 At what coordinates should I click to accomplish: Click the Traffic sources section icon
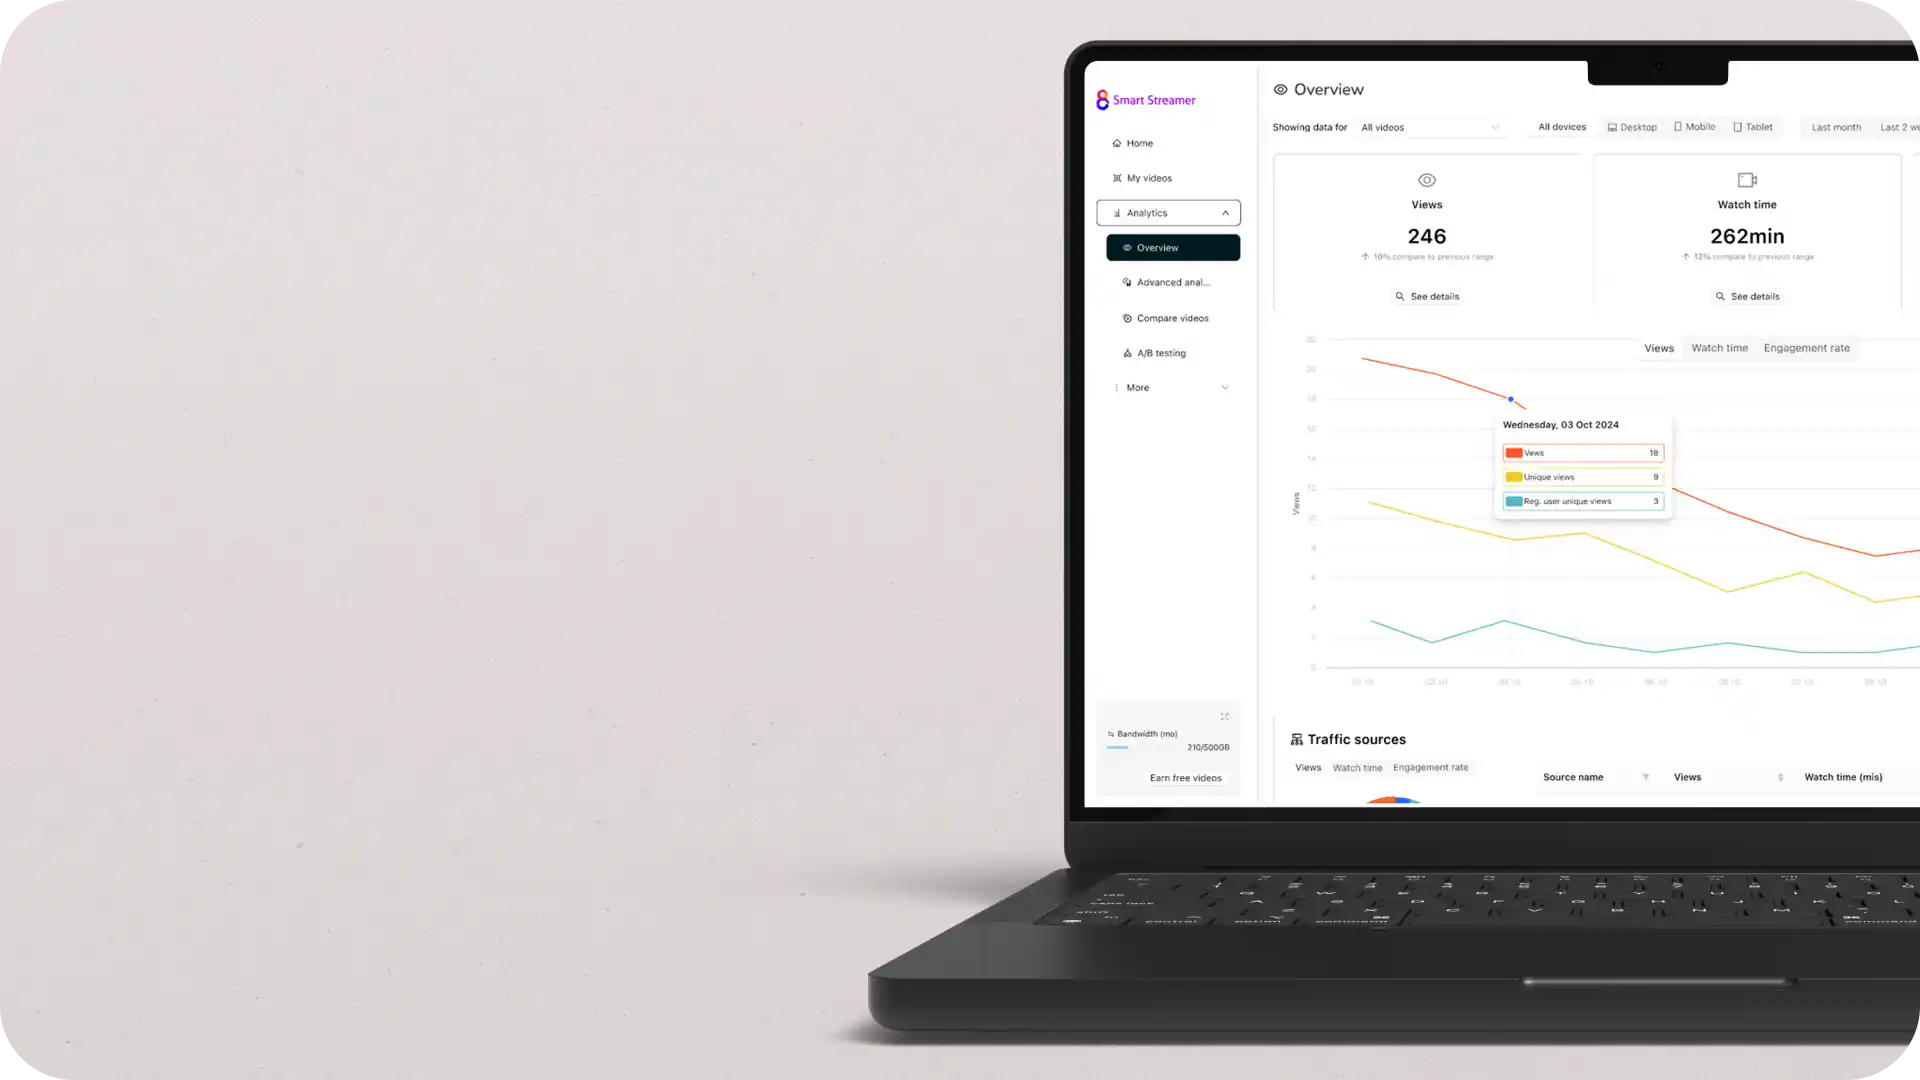click(x=1296, y=738)
